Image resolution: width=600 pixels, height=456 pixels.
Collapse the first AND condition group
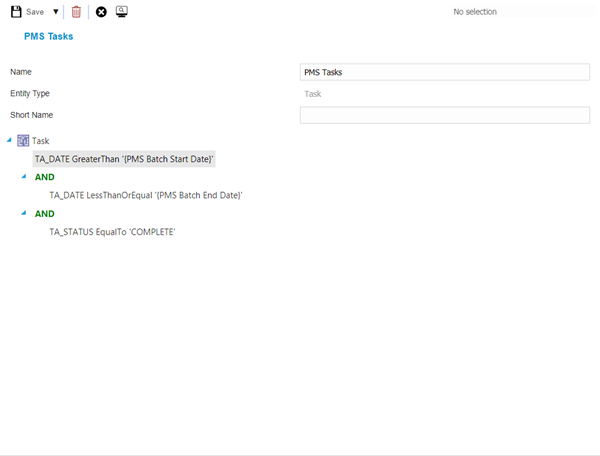pyautogui.click(x=24, y=176)
